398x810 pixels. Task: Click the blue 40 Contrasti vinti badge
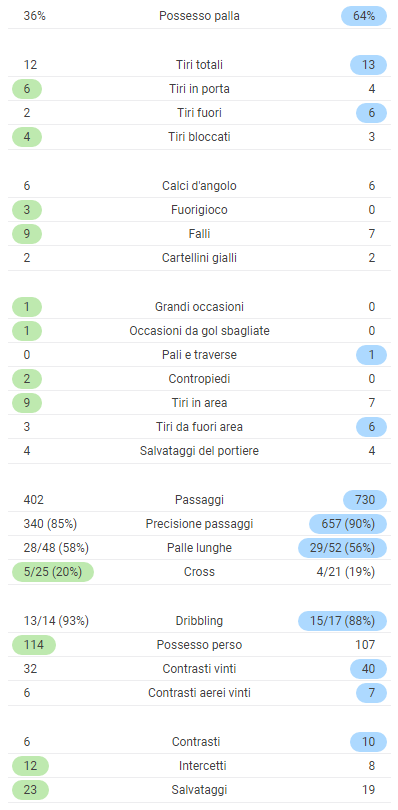pos(369,668)
